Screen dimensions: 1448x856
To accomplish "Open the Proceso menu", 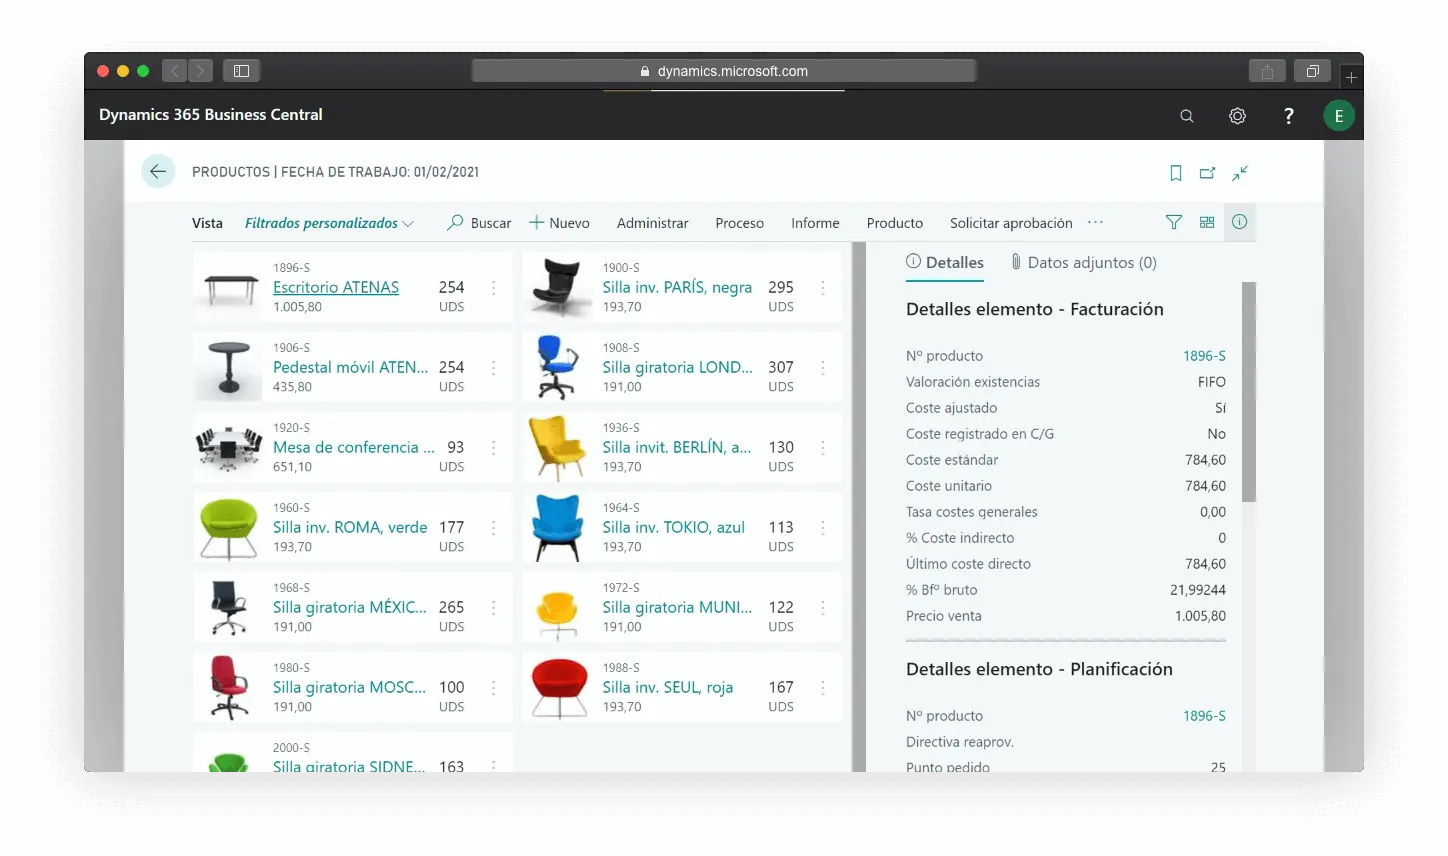I will tap(739, 223).
